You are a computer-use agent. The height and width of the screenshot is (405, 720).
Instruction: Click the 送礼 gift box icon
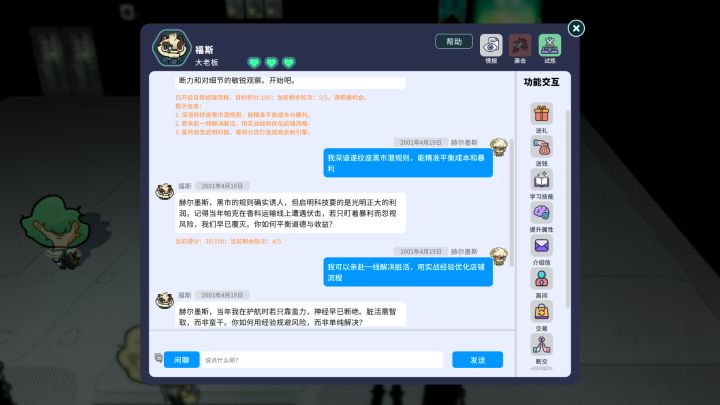(541, 113)
